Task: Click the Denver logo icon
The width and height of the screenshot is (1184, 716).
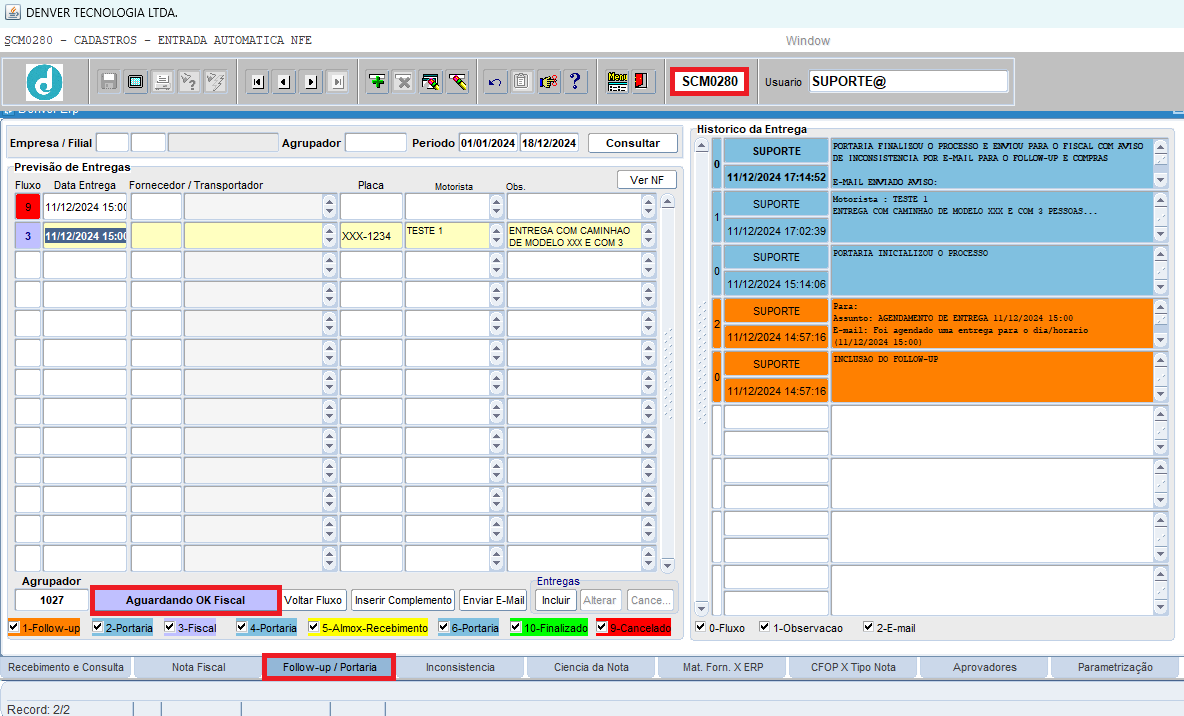Action: [45, 82]
